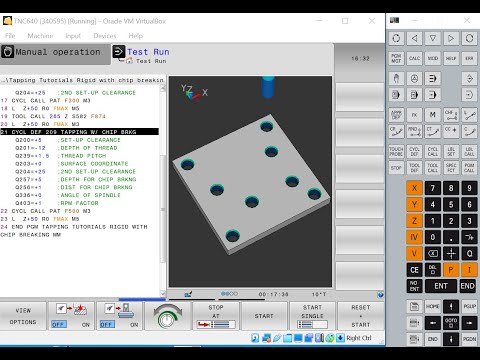
Task: Open the PGM MGT program manager key
Action: [396, 58]
